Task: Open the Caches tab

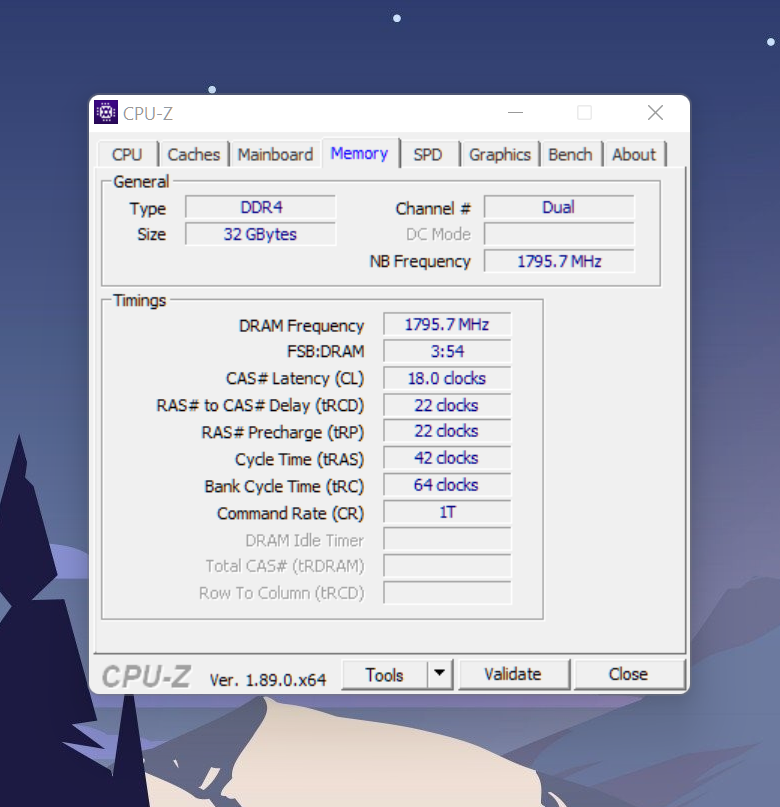Action: pyautogui.click(x=193, y=154)
